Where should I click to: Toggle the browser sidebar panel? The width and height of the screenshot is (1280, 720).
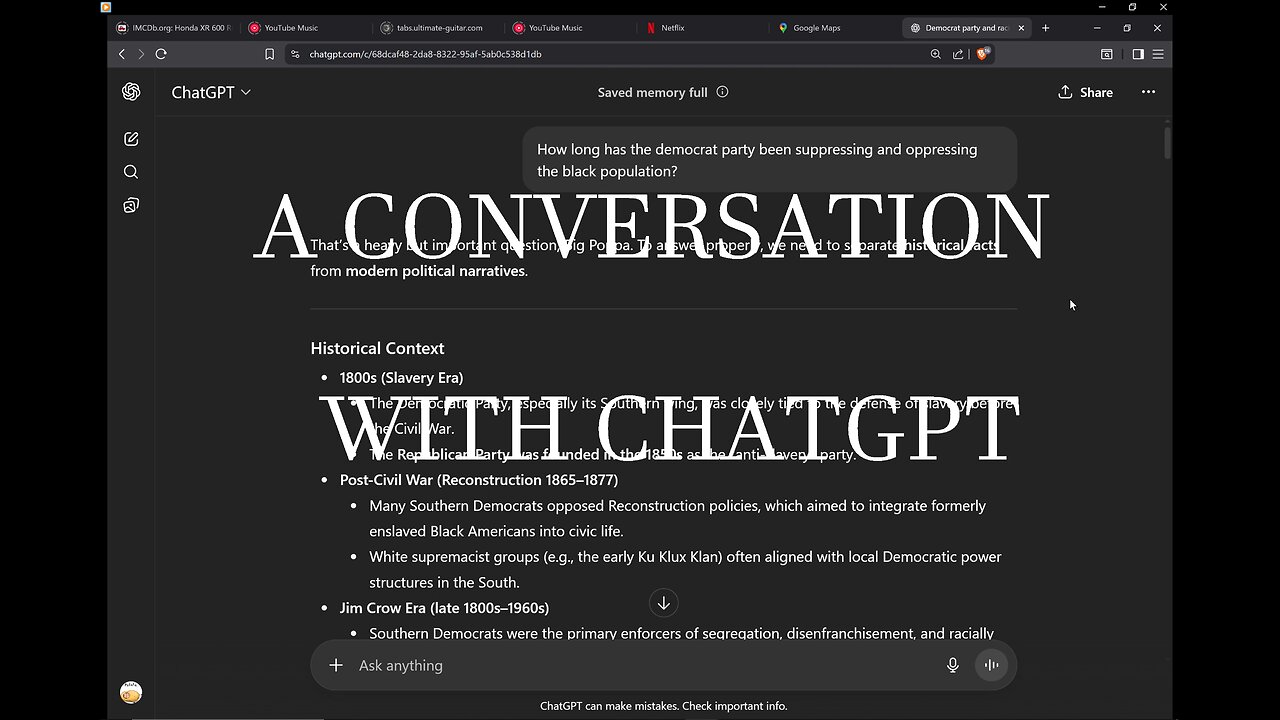pos(1138,54)
